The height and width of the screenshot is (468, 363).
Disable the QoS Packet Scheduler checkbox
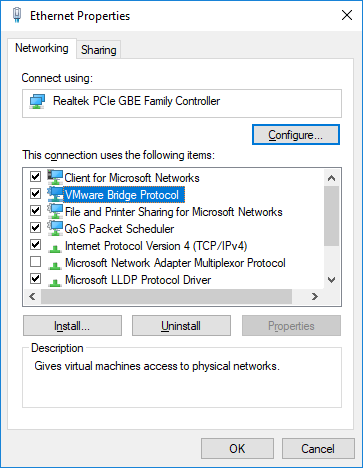tap(35, 227)
